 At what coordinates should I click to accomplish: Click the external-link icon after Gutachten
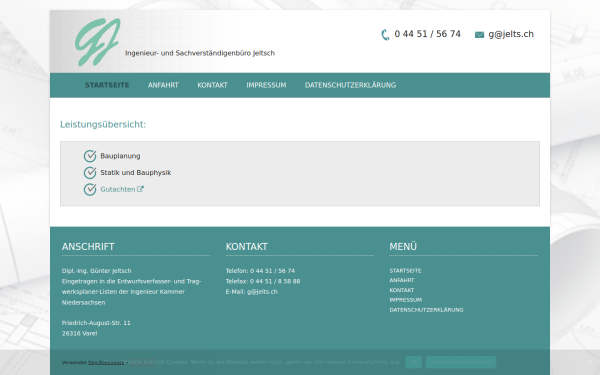point(140,189)
